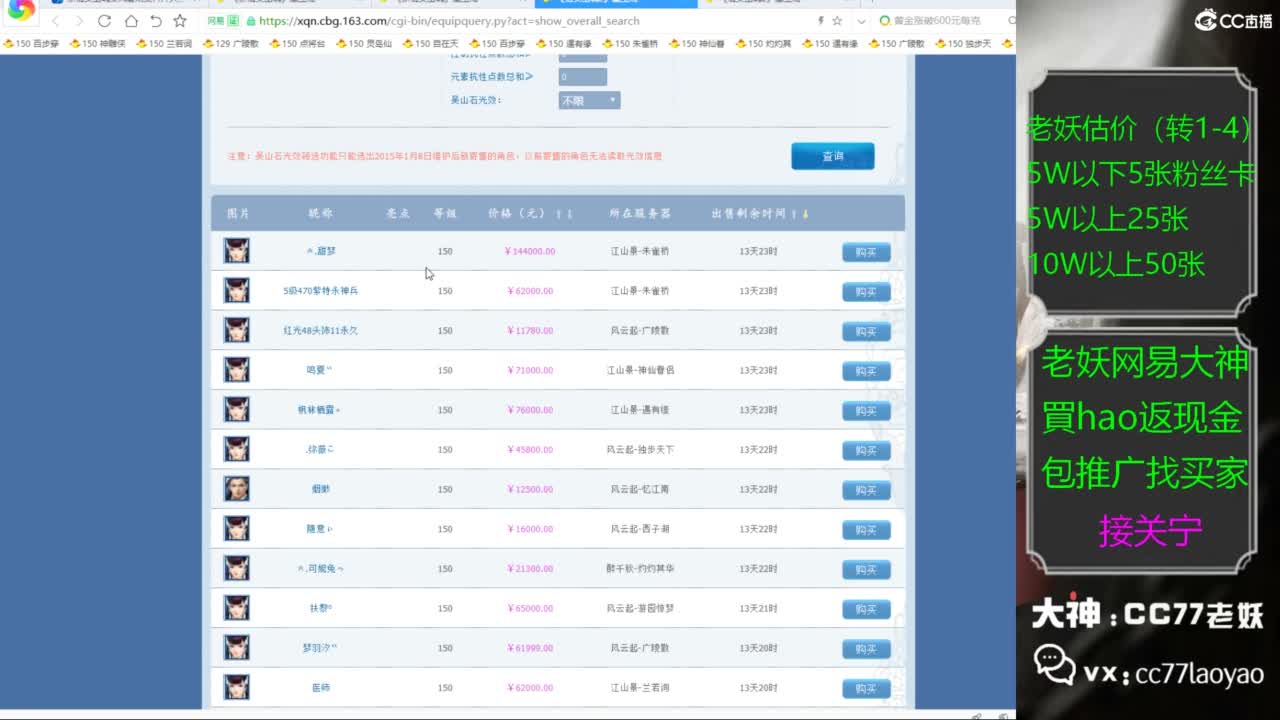
Task: Click the remaining sale time sort arrows
Action: click(800, 214)
